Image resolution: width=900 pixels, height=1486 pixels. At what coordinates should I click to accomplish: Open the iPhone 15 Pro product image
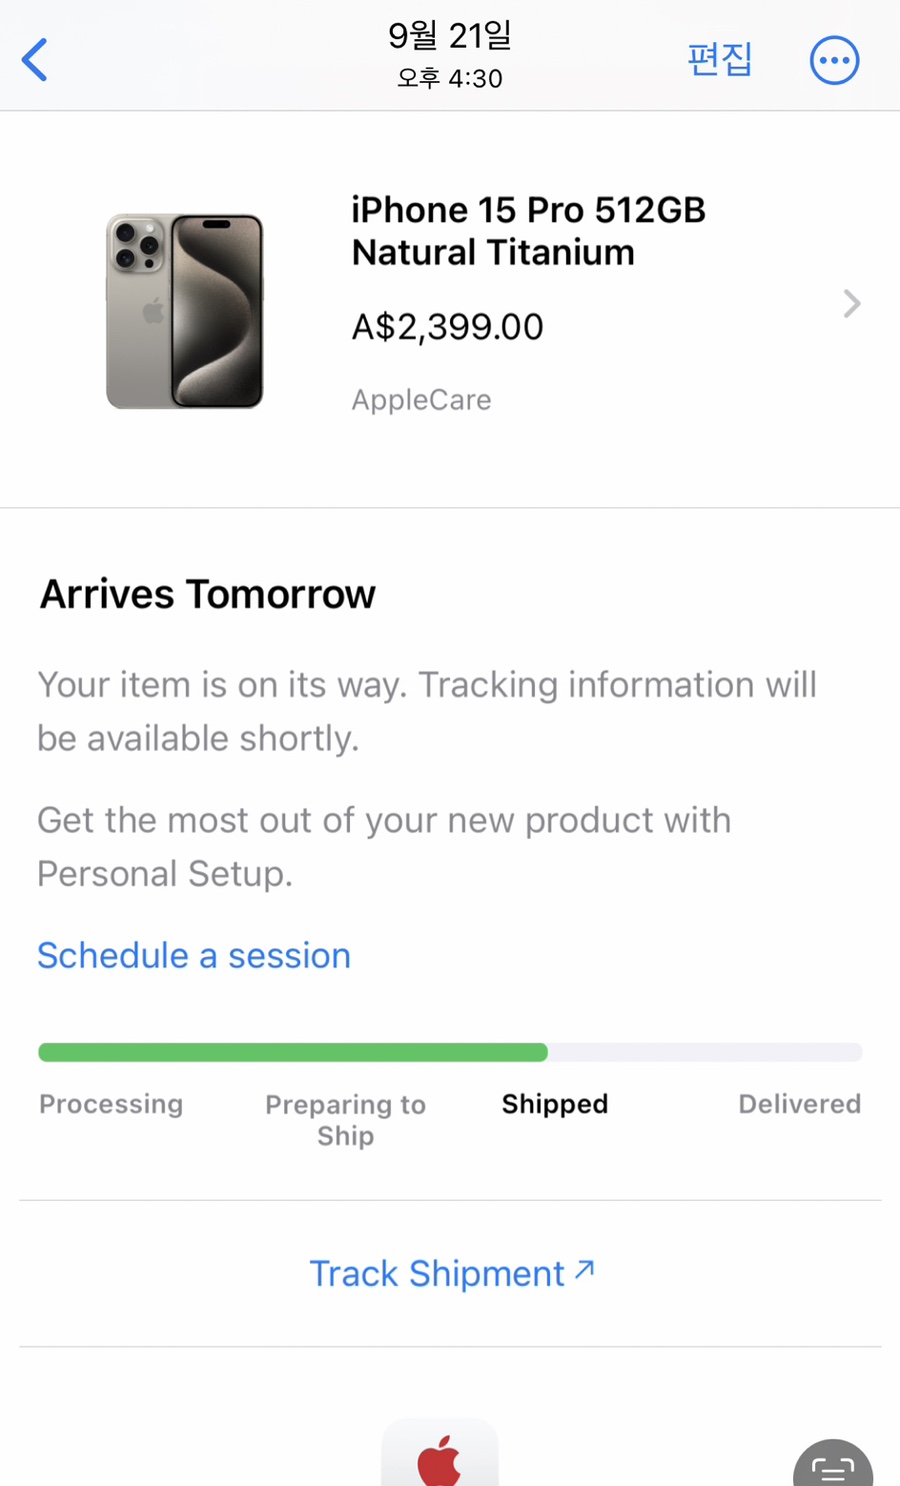[x=185, y=311]
